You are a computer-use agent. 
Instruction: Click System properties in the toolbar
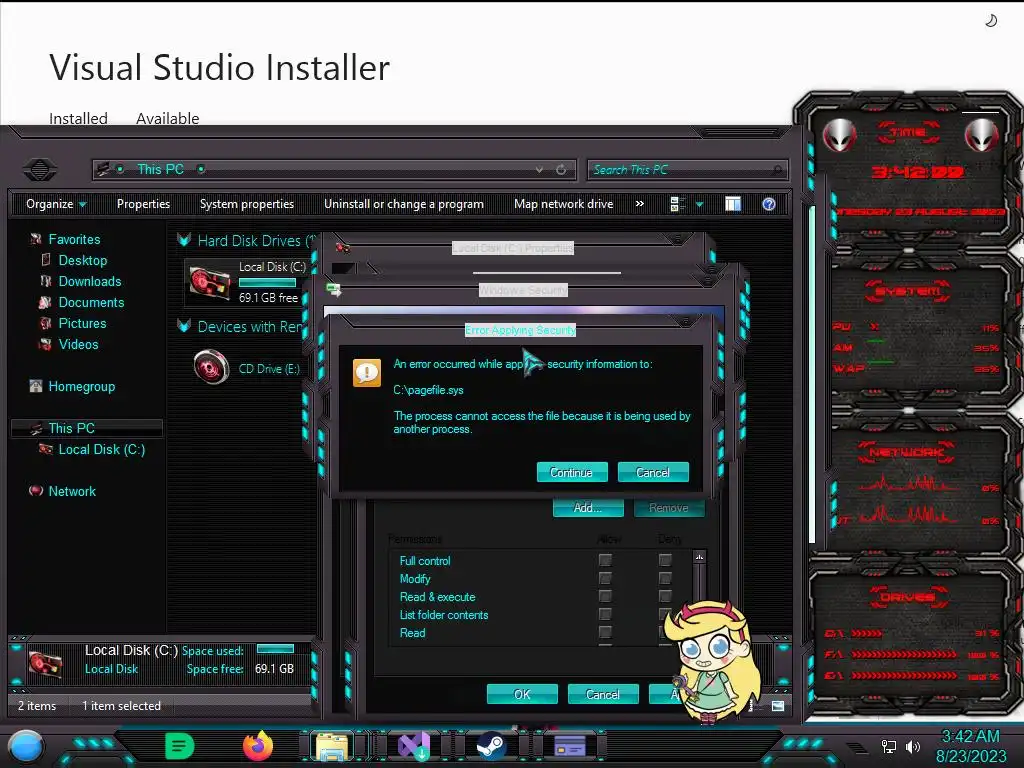point(247,204)
